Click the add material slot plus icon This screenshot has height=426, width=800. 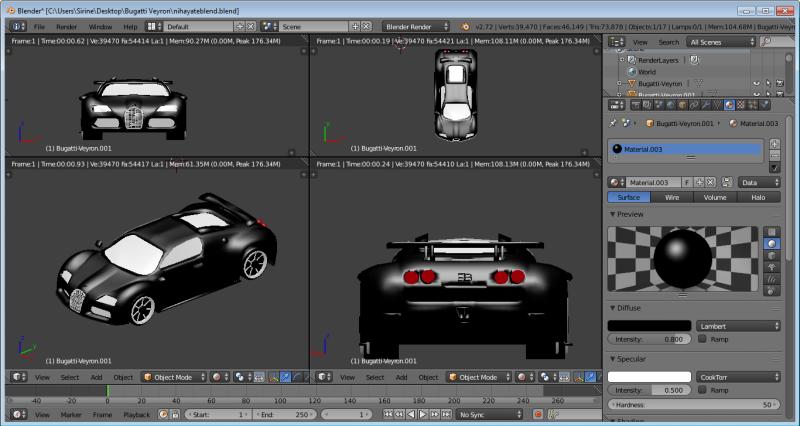point(774,144)
